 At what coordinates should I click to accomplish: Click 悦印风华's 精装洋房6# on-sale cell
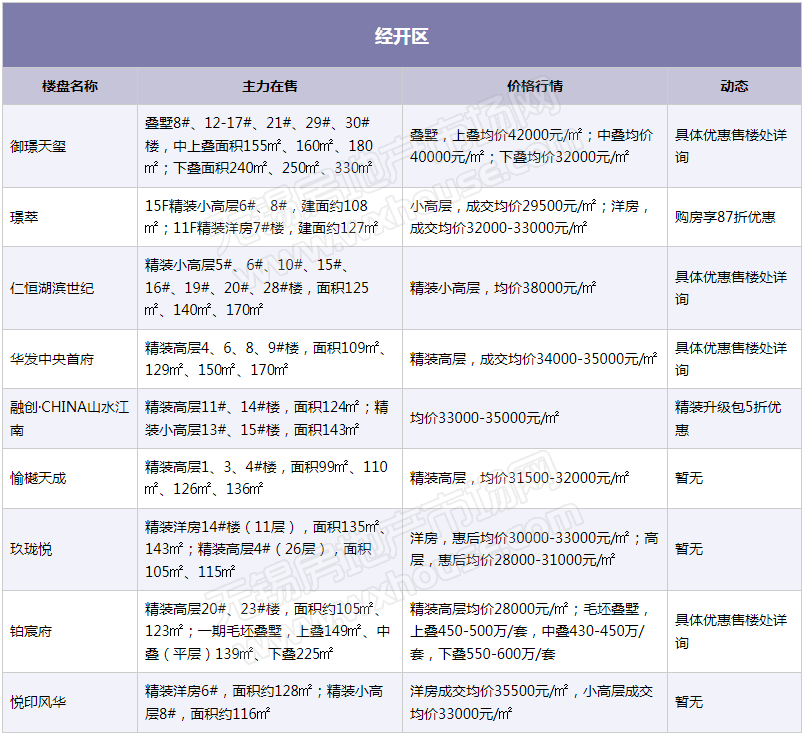click(270, 702)
